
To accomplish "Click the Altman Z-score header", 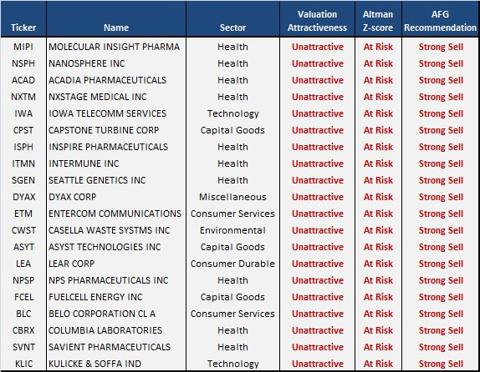I will tap(378, 21).
